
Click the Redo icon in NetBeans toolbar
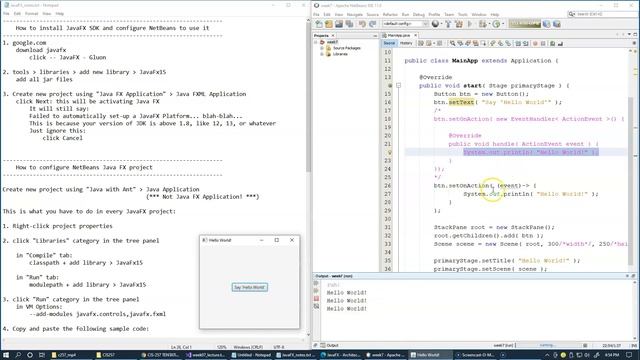point(372,24)
